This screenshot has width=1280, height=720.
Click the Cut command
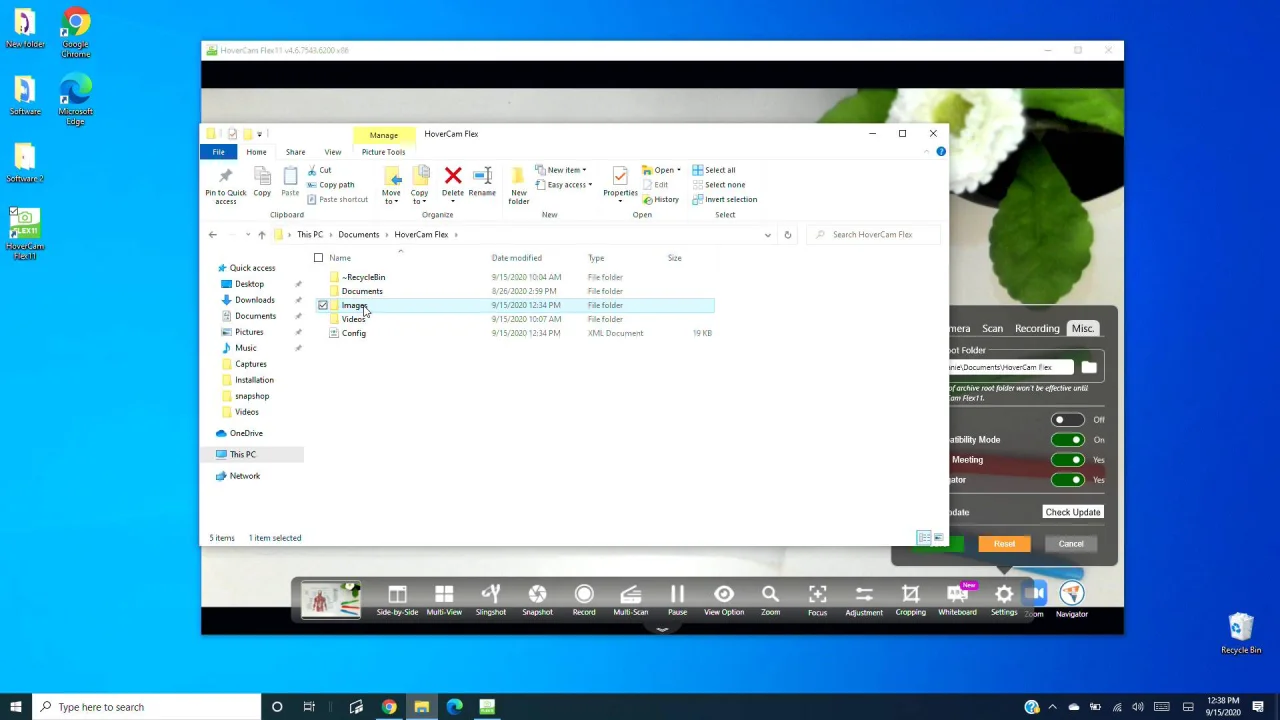point(319,170)
